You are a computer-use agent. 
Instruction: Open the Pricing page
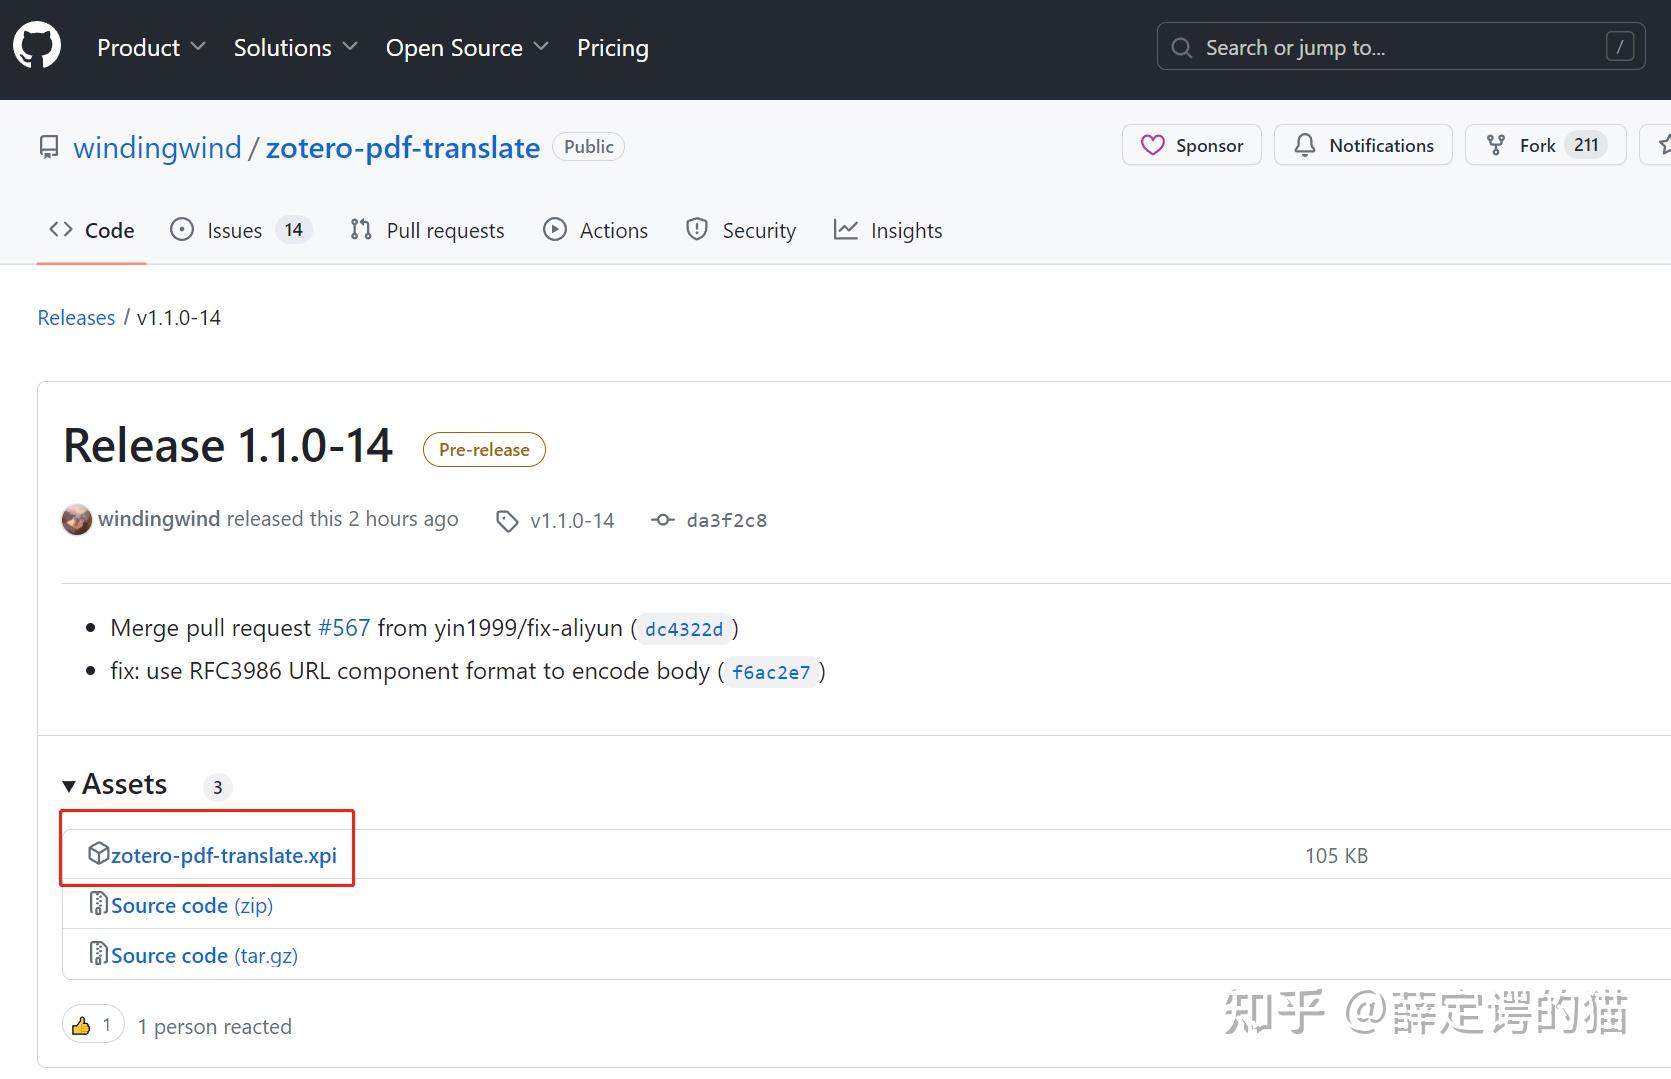point(612,47)
